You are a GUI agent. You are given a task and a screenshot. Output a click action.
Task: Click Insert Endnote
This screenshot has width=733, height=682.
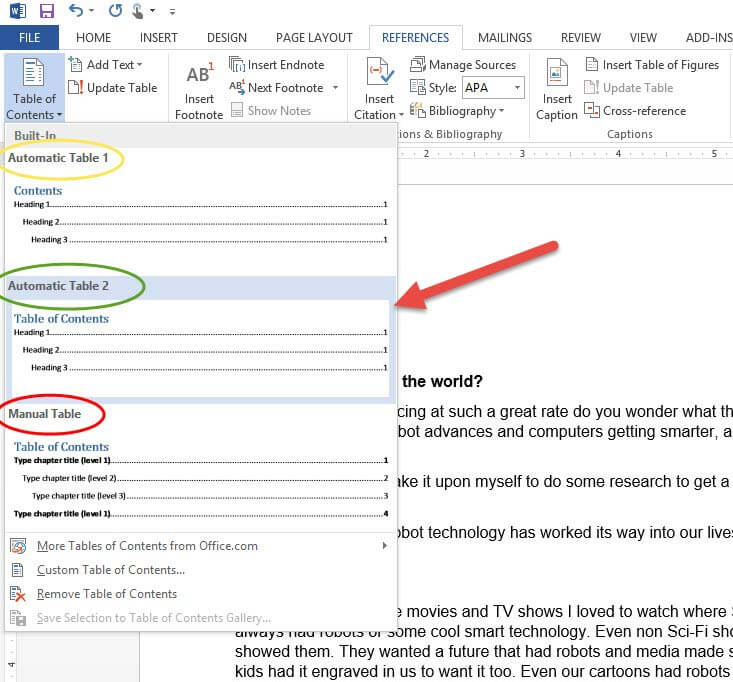coord(277,65)
